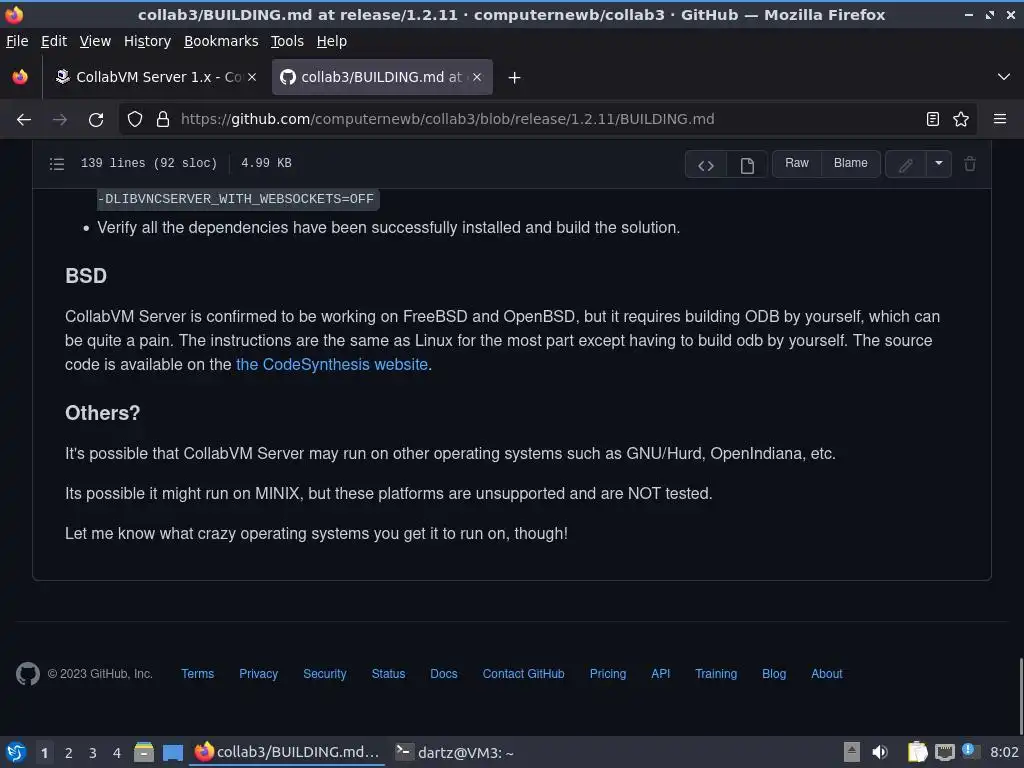Image resolution: width=1024 pixels, height=768 pixels.
Task: Show desktop via taskbar icon
Action: point(172,752)
